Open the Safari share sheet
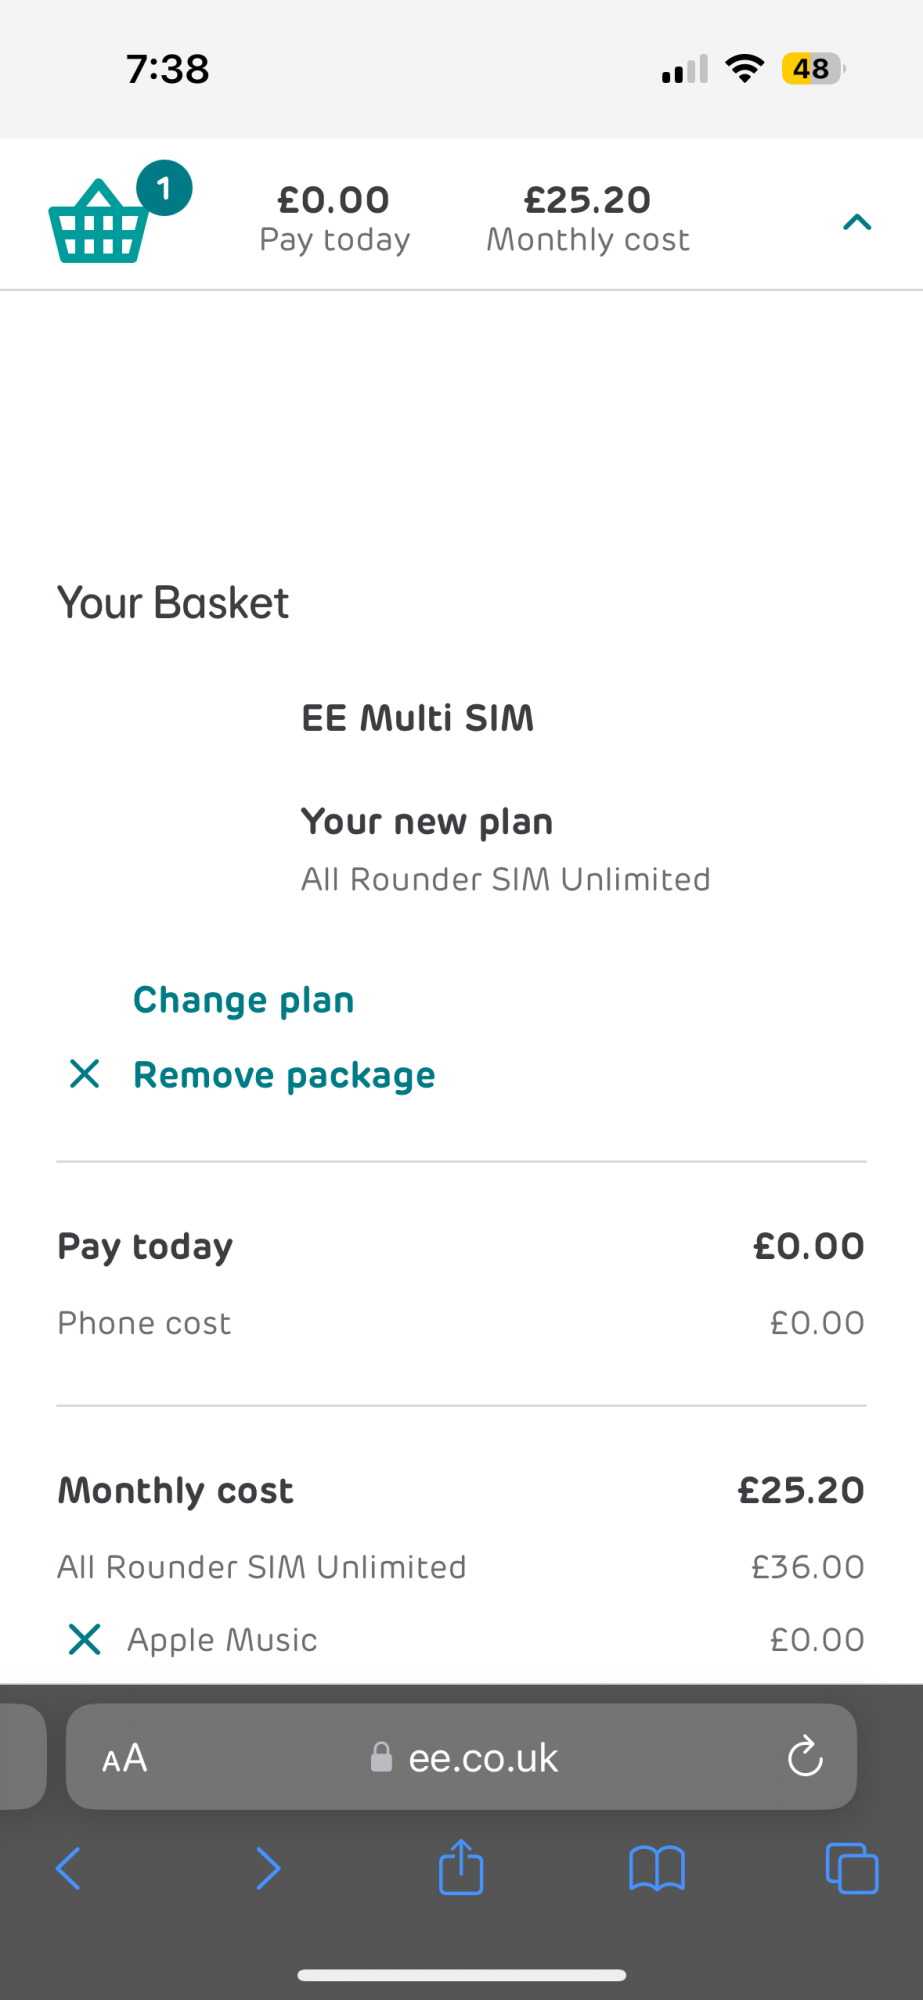 [x=461, y=1867]
